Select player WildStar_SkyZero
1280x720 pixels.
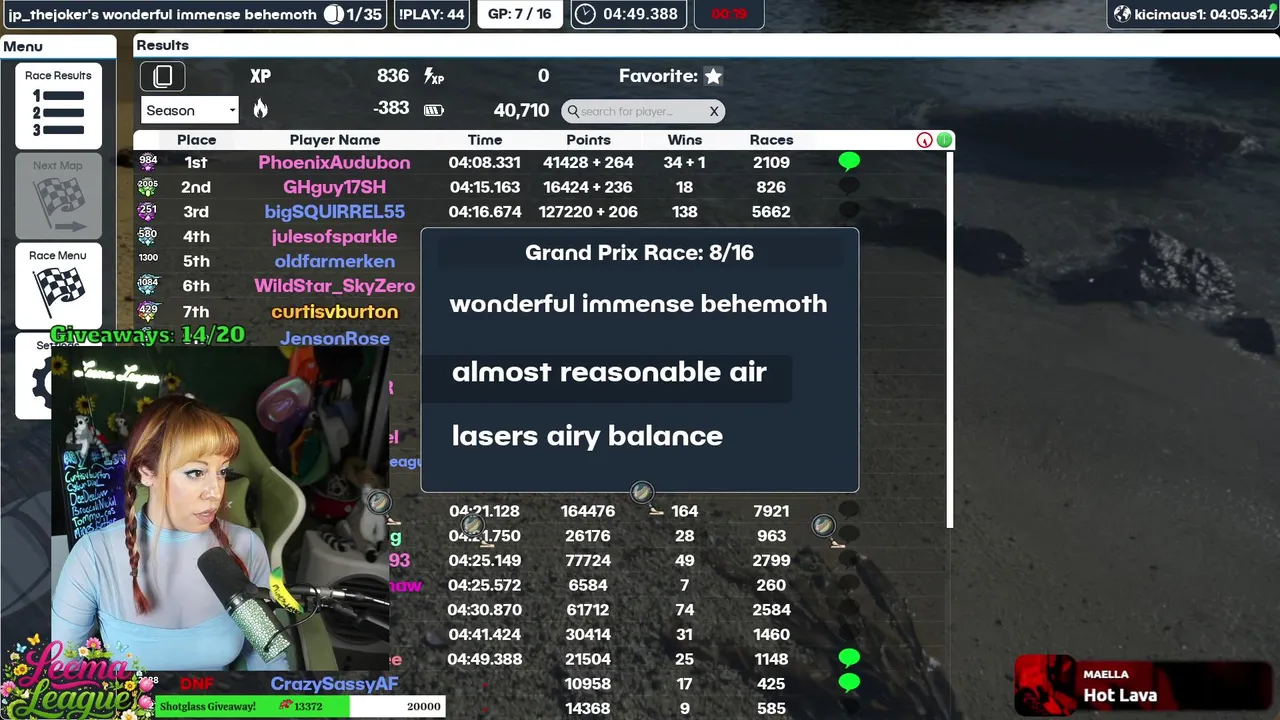[334, 286]
